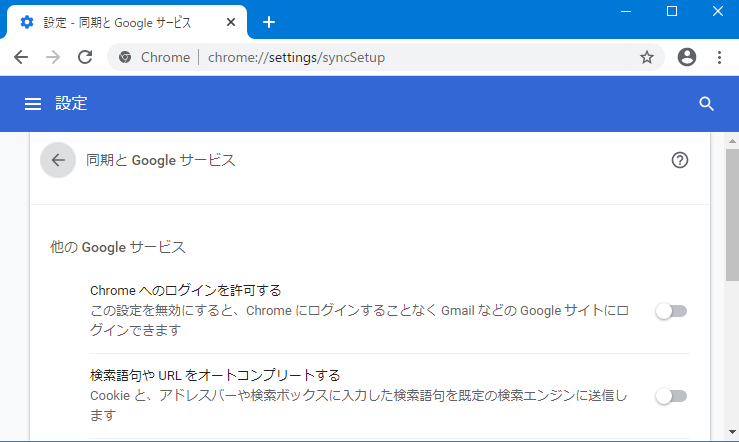This screenshot has width=739, height=442.
Task: Minimize the Chrome window
Action: coord(626,11)
